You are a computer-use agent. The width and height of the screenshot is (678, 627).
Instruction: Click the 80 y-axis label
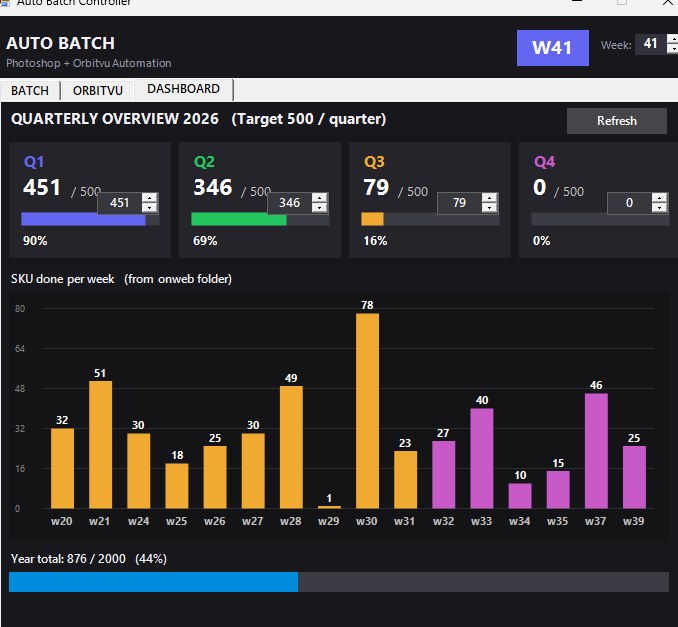pos(20,309)
